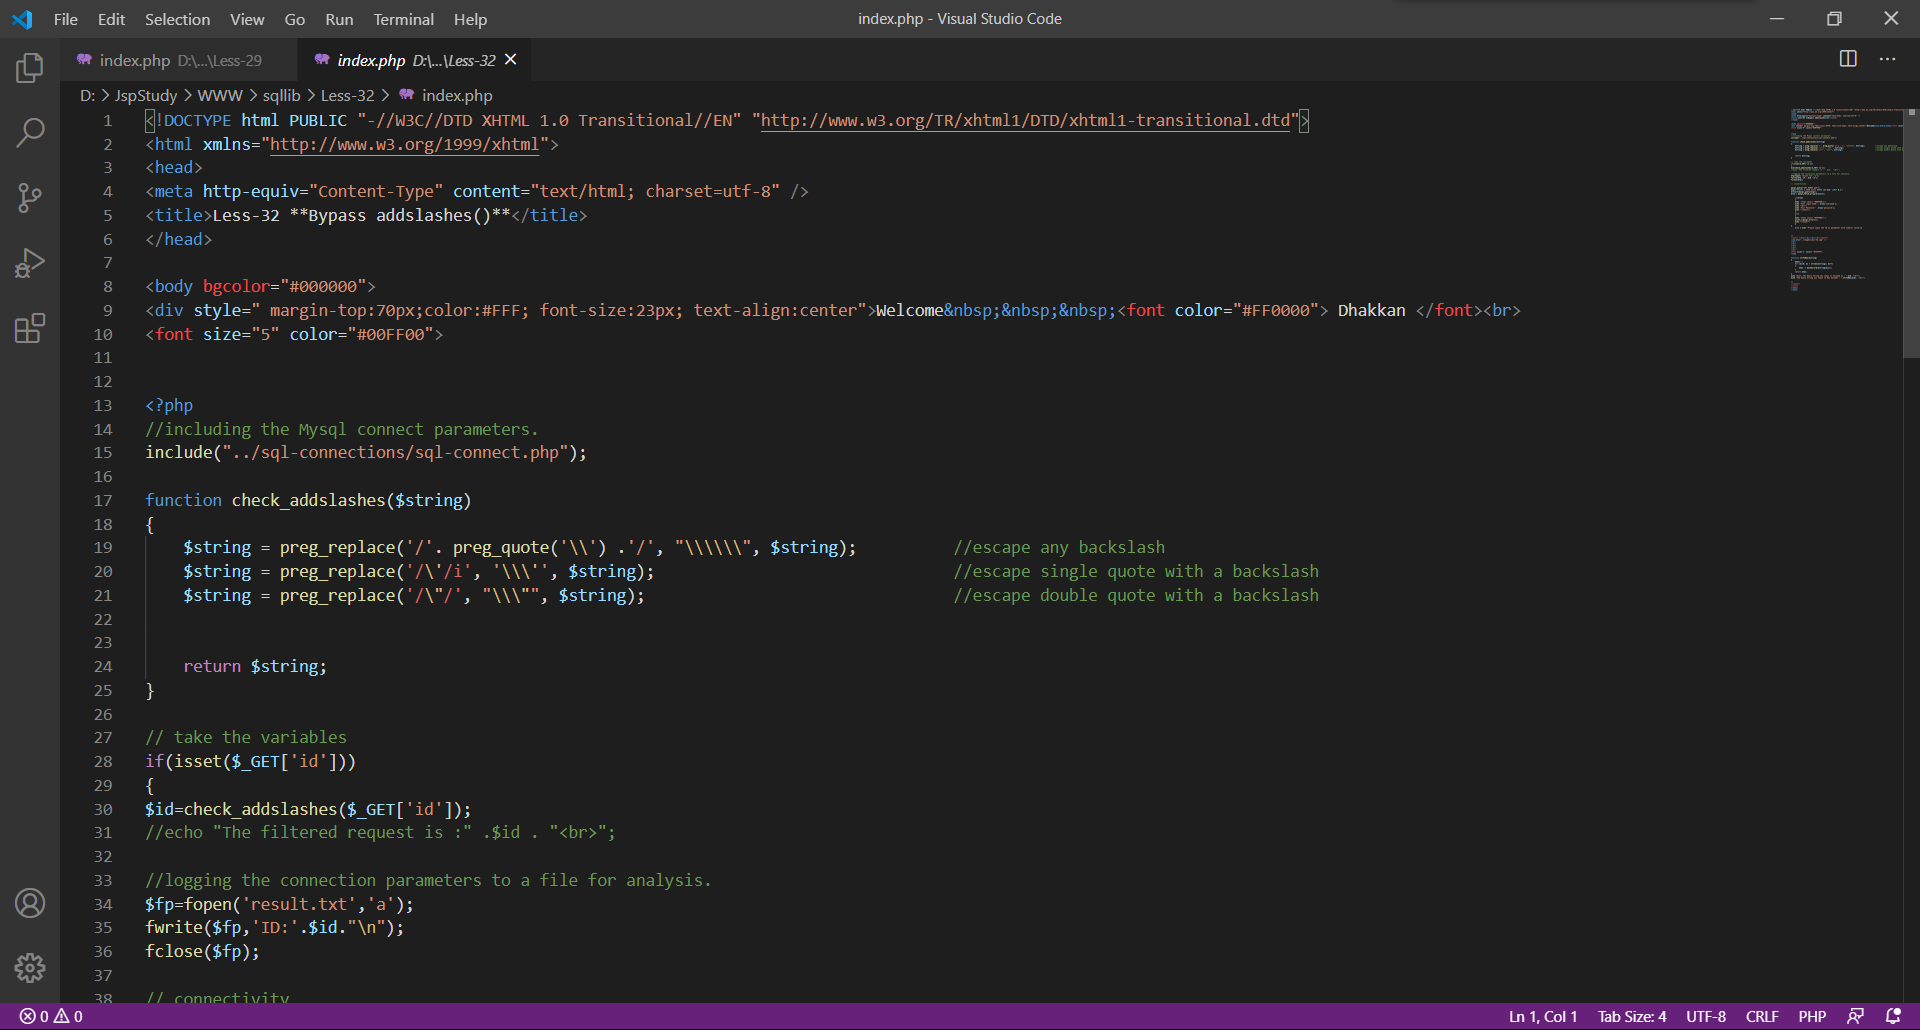Open the Manage gear menu
Viewport: 1920px width, 1030px height.
point(30,967)
